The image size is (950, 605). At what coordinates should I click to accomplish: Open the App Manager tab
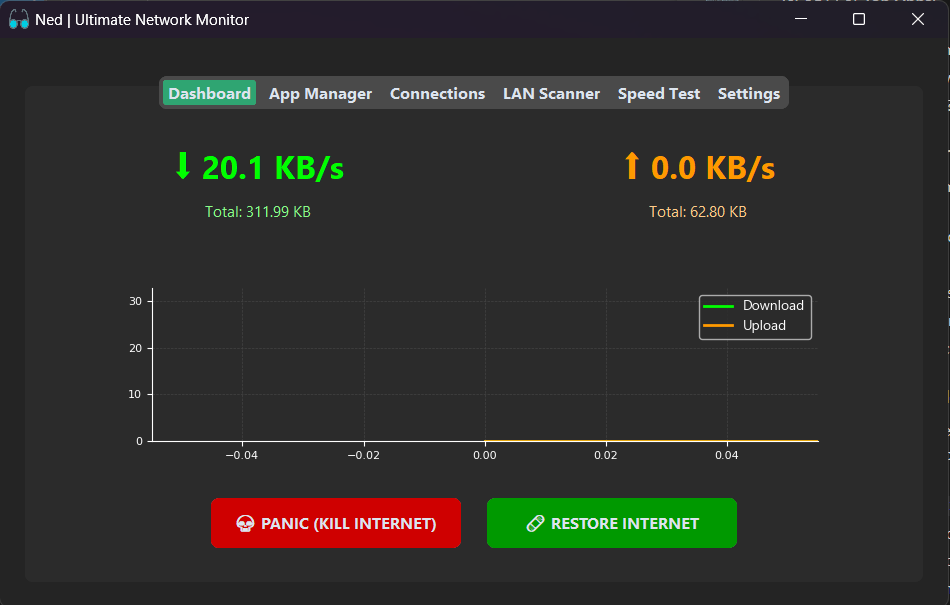pos(320,93)
